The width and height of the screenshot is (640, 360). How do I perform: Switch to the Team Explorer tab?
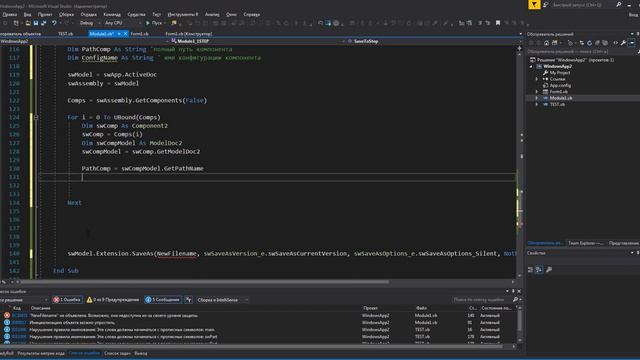586,243
